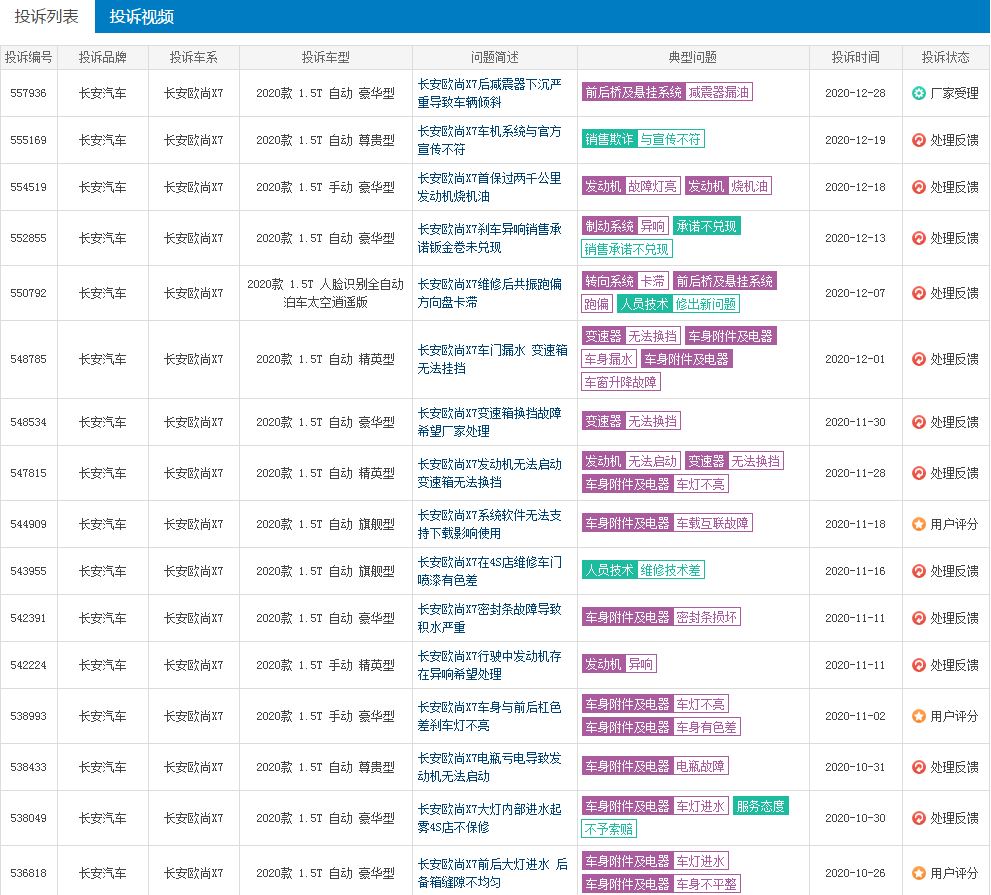Viewport: 991px width, 895px height.
Task: Click the 车身有色差 tag
Action: click(707, 727)
